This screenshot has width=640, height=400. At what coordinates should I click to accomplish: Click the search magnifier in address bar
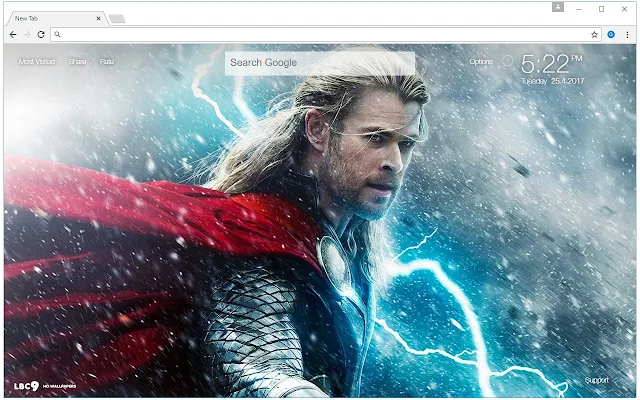58,35
